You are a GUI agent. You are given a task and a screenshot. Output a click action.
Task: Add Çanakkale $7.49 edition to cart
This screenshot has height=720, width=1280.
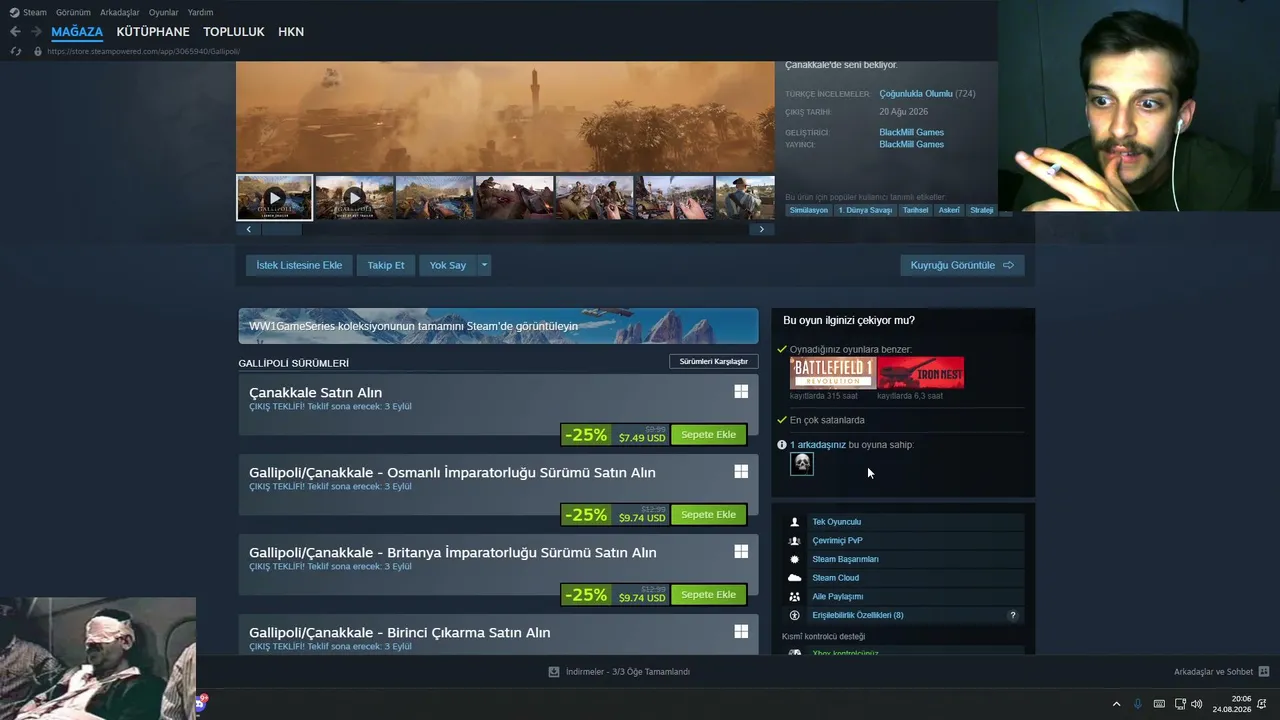[708, 435]
